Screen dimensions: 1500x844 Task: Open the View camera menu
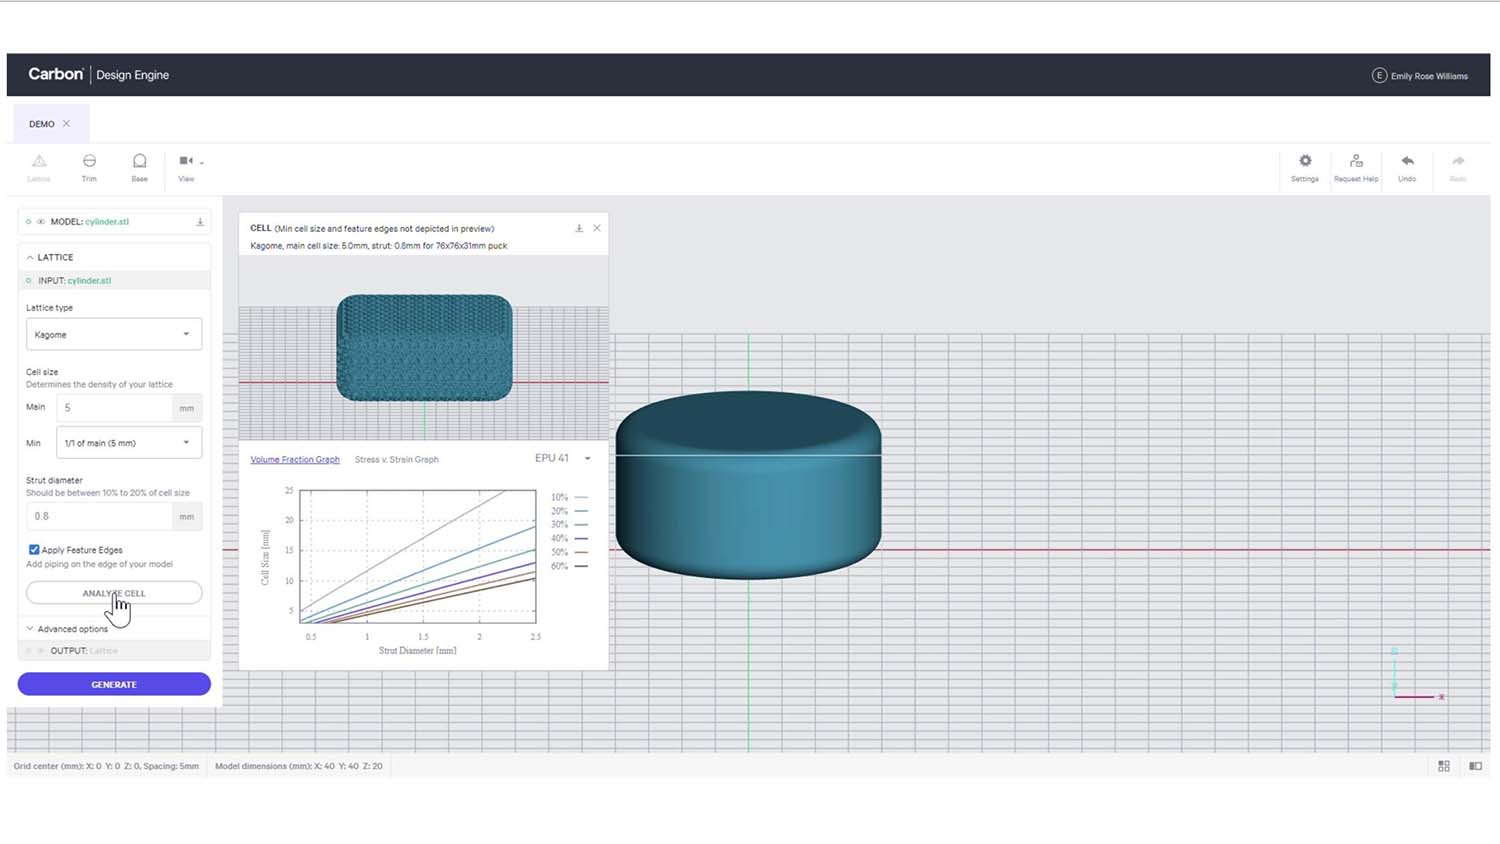click(x=189, y=166)
